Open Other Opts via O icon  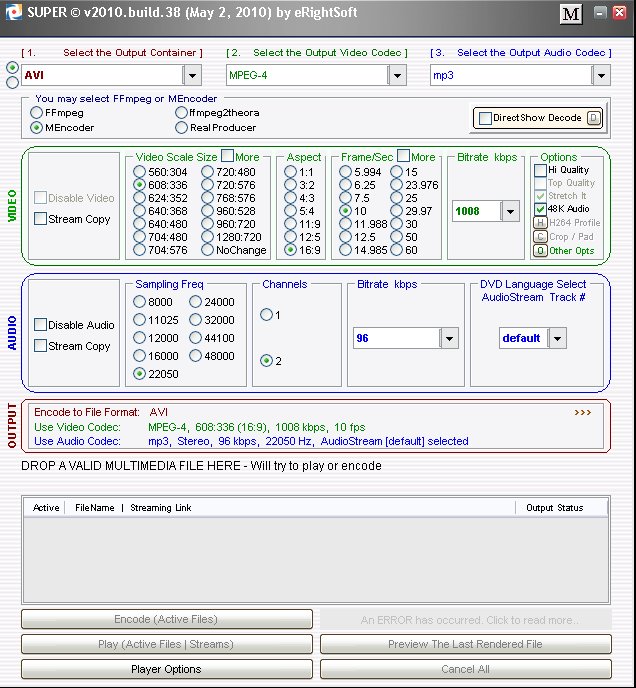point(540,251)
